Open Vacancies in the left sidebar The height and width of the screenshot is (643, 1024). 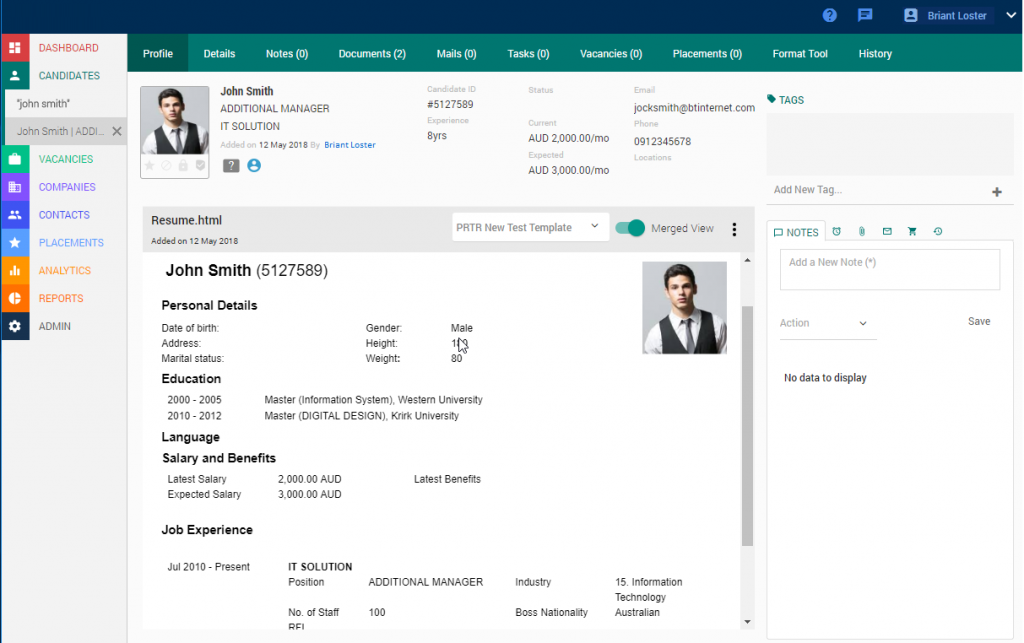click(66, 159)
